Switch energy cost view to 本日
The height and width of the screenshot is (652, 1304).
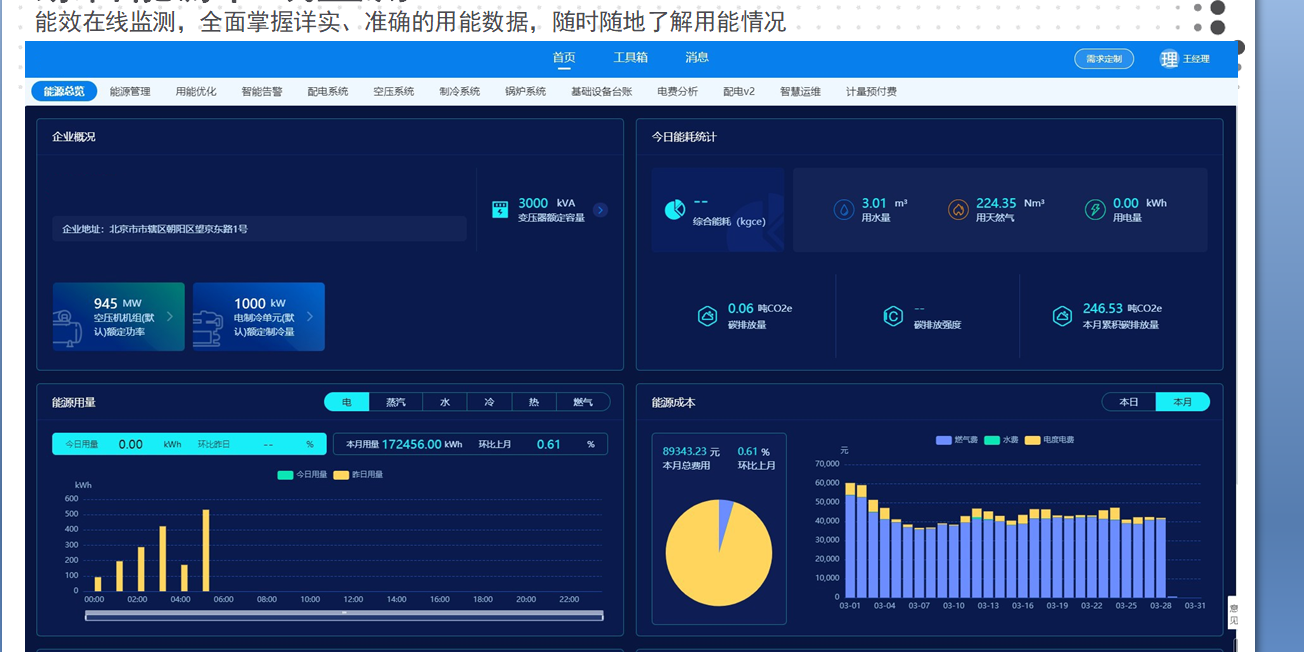click(1129, 402)
